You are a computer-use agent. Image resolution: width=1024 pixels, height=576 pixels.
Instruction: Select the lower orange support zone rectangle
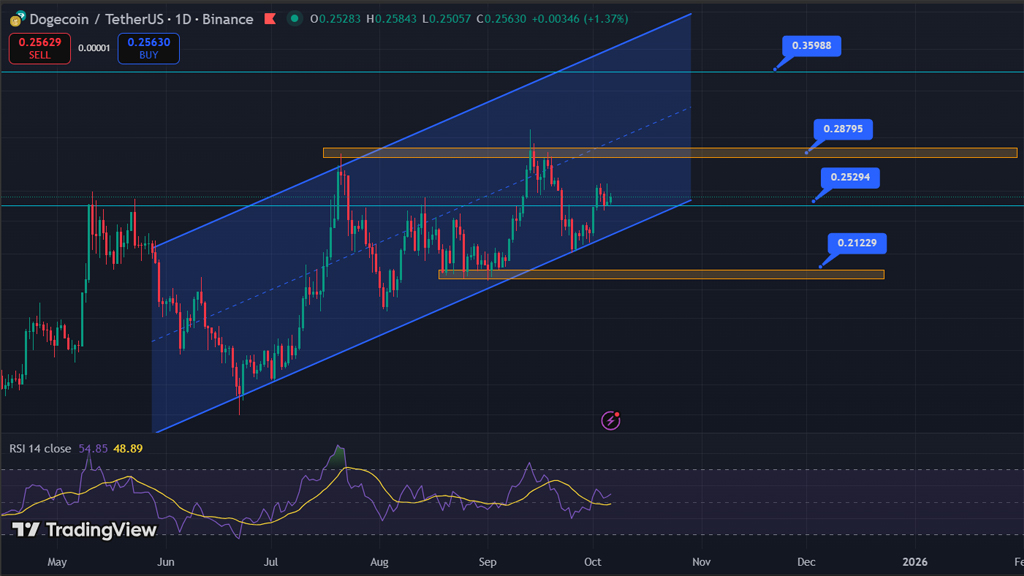(661, 274)
